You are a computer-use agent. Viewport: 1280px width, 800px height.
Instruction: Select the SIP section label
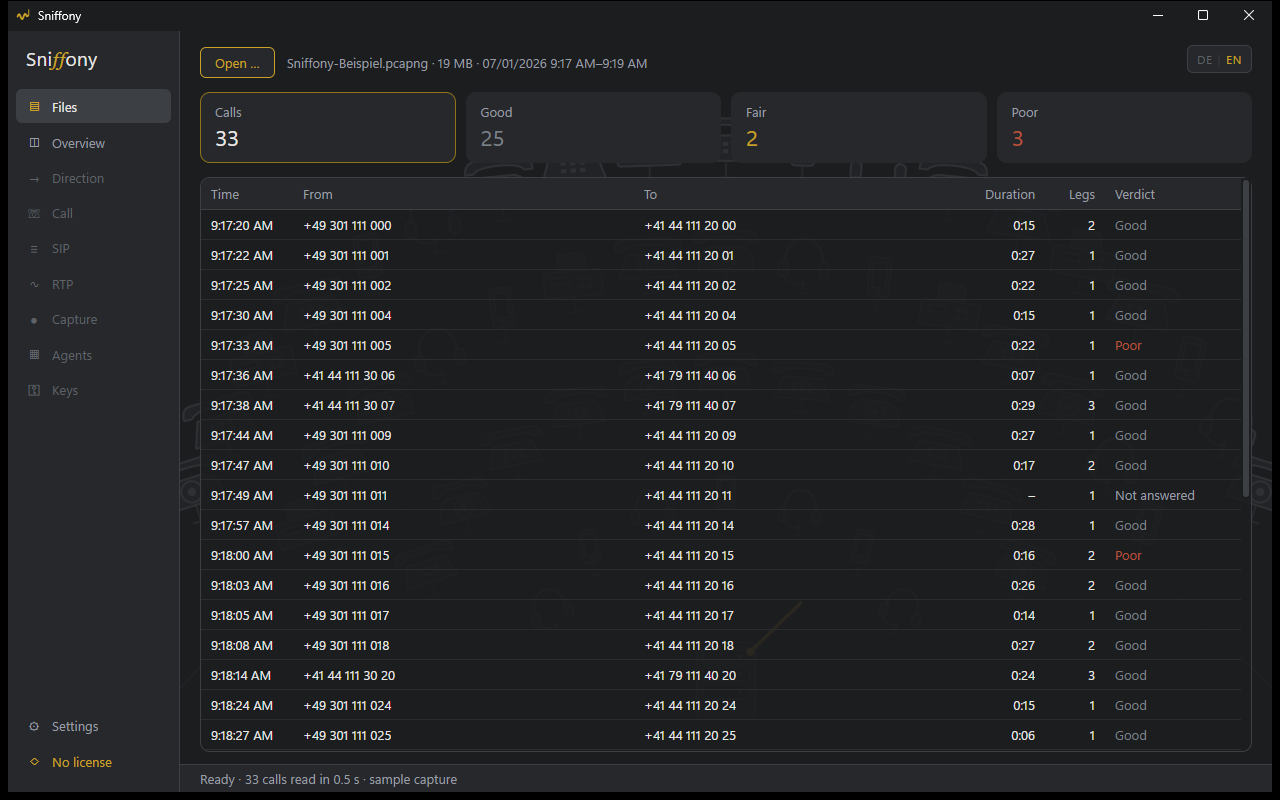(61, 249)
